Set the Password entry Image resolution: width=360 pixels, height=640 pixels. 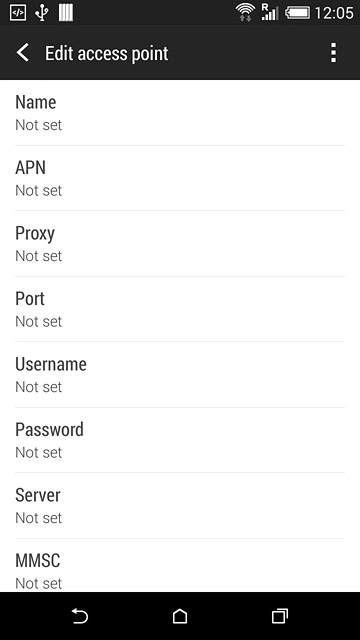180,440
